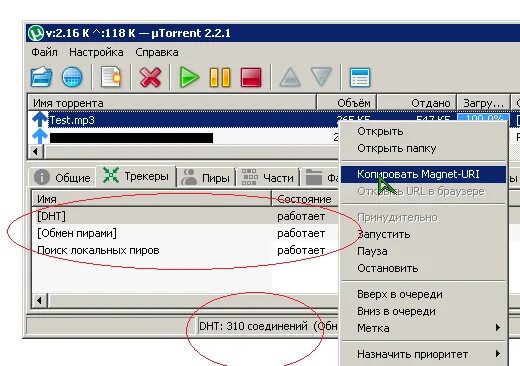Expand the Метка submenu
The image size is (520, 366).
point(423,328)
